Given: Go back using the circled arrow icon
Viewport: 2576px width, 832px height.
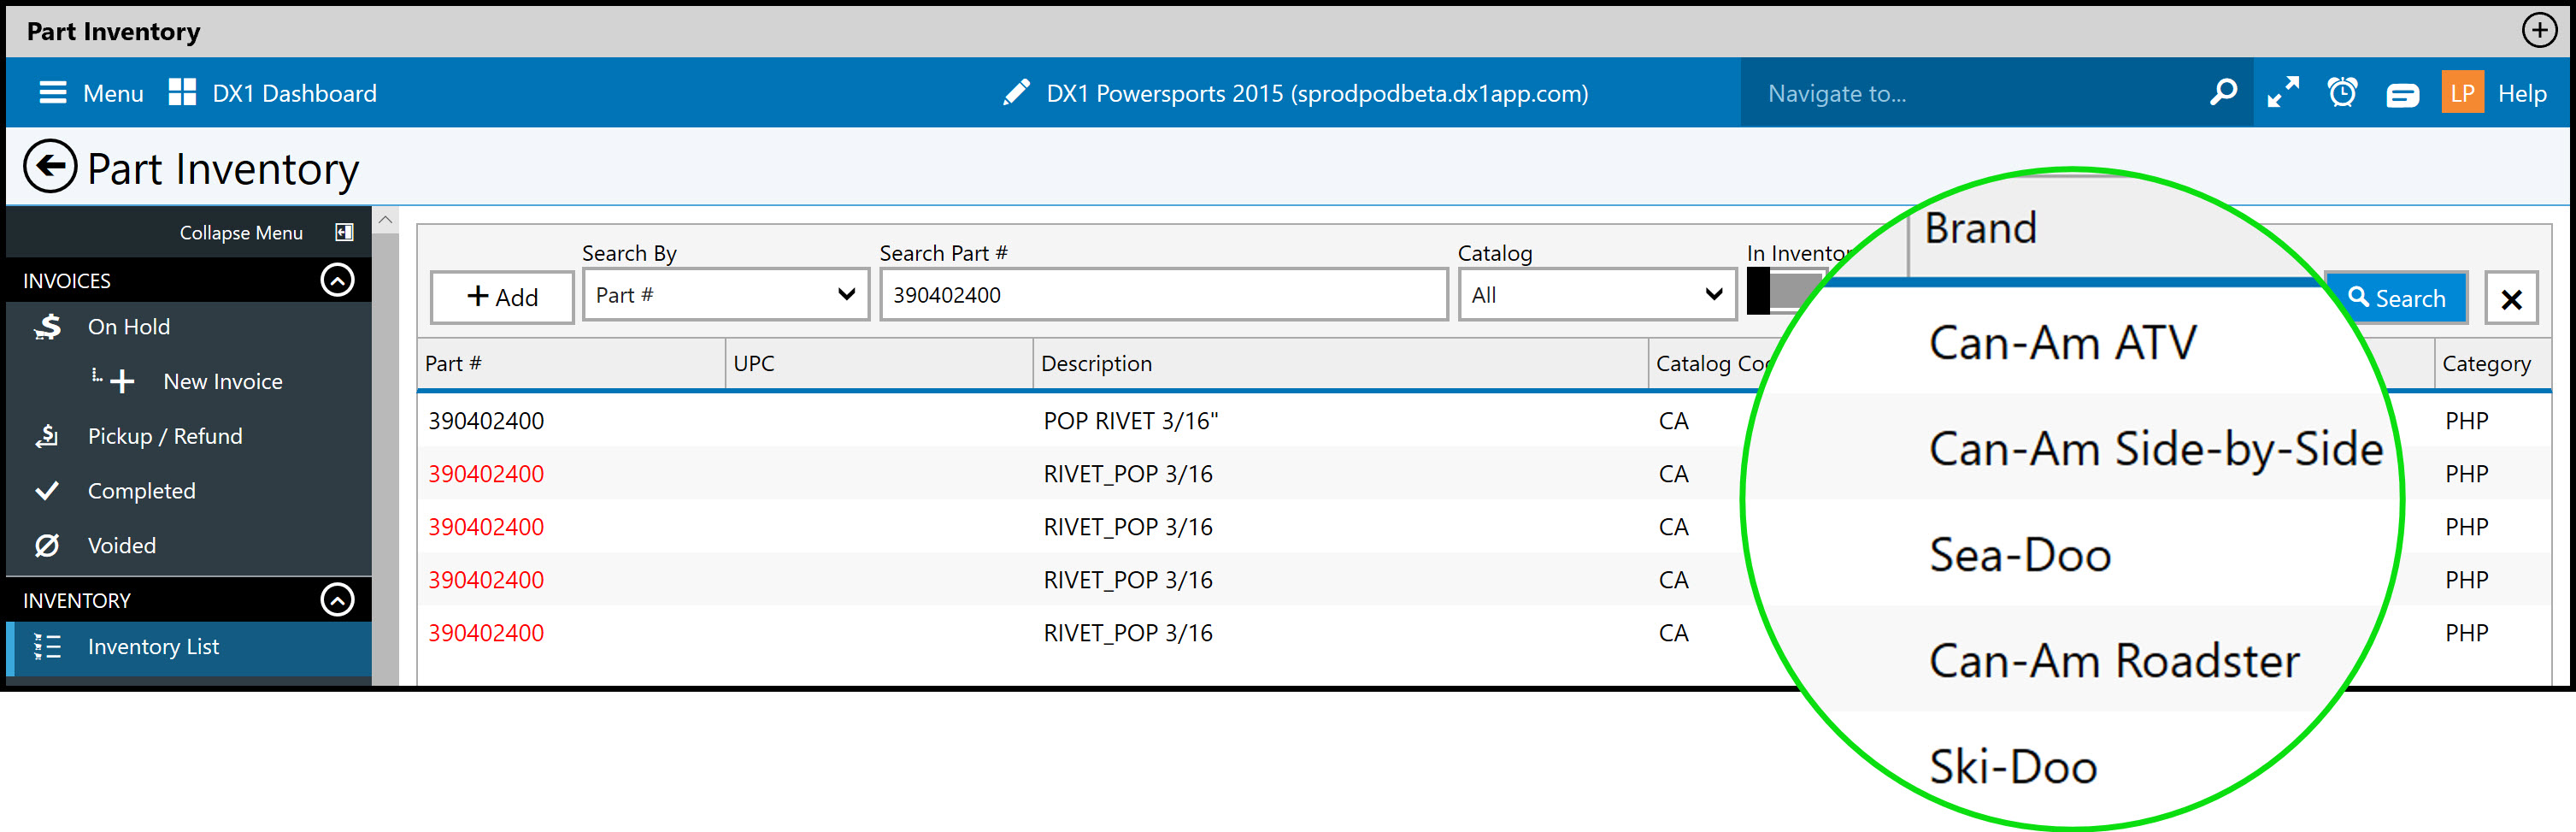Looking at the screenshot, I should click(x=50, y=166).
